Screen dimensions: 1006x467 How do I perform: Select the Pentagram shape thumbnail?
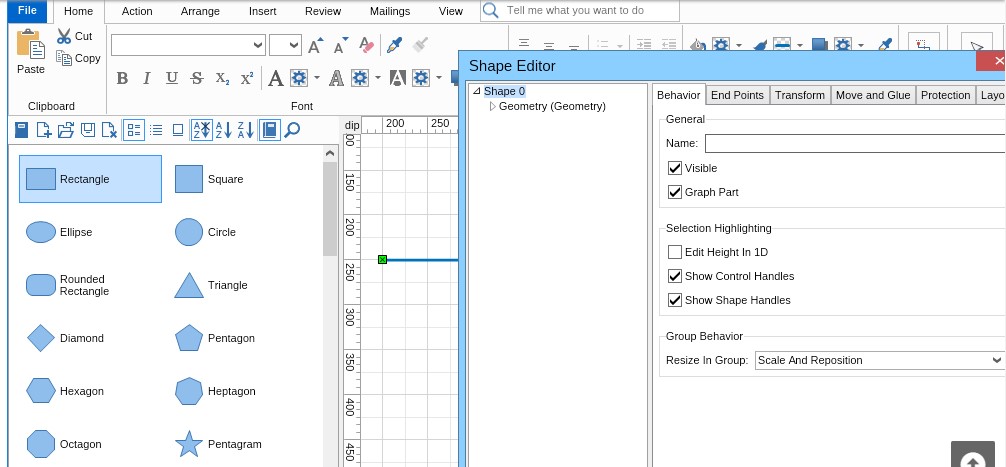point(189,444)
